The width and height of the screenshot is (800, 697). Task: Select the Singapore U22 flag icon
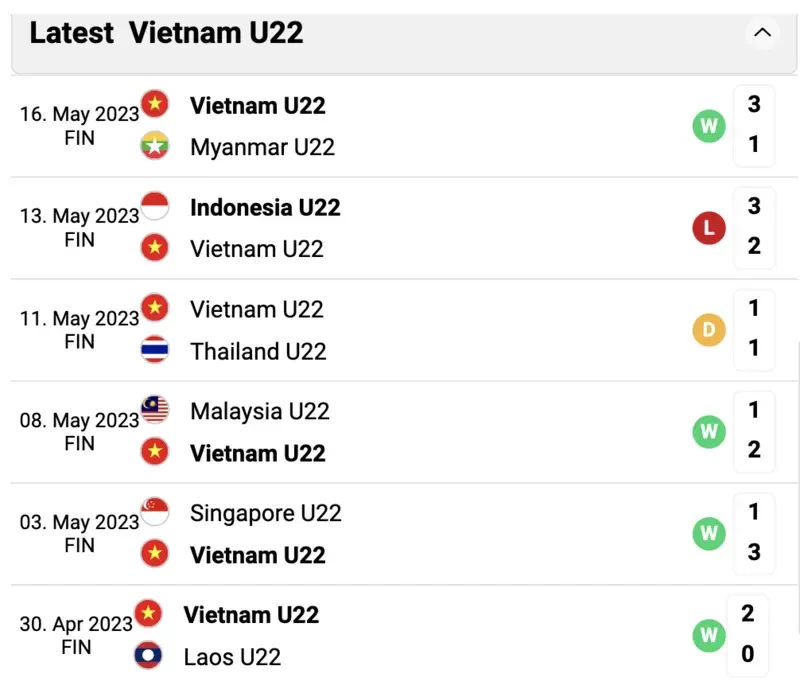click(x=155, y=512)
